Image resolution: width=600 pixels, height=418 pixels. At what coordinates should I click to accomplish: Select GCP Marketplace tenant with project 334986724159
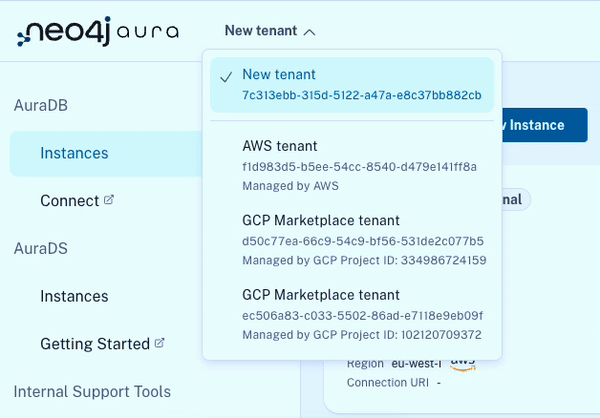click(352, 240)
